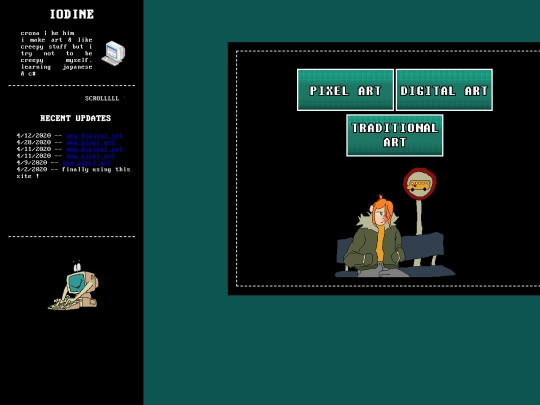Click the RECENT UPDATES heading

[x=75, y=118]
